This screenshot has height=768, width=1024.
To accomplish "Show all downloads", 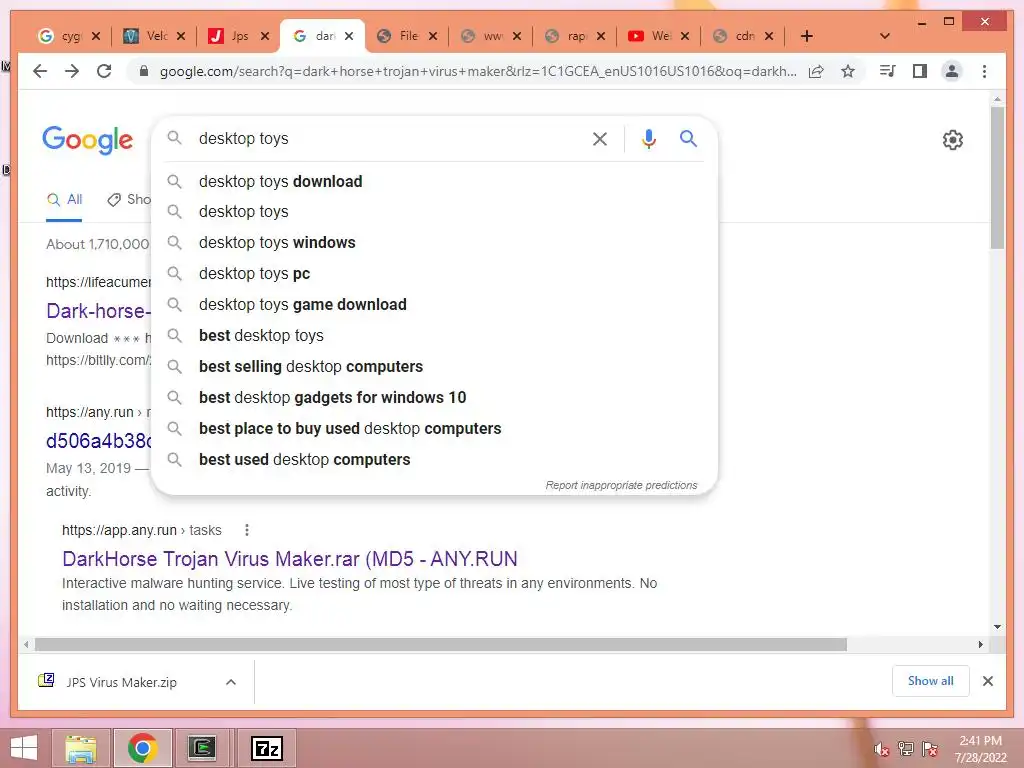I will (931, 681).
